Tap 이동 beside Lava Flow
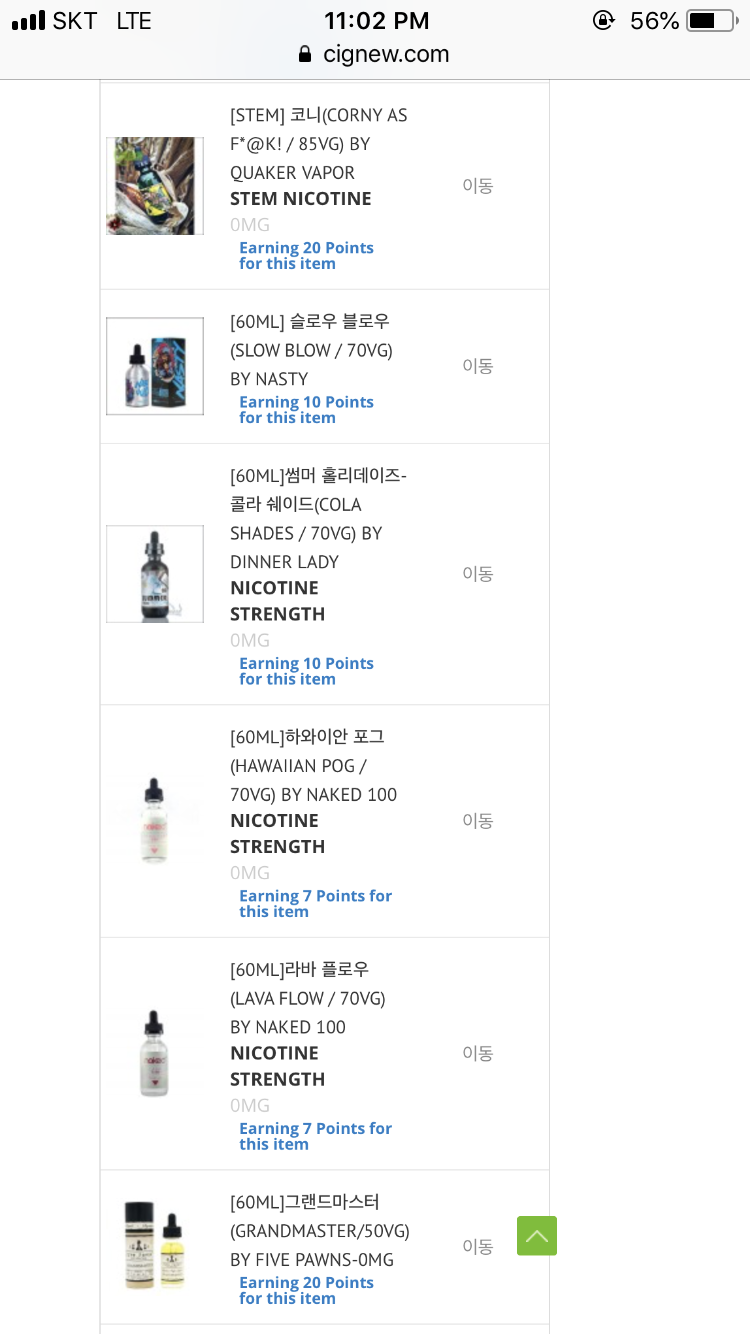 click(477, 1053)
